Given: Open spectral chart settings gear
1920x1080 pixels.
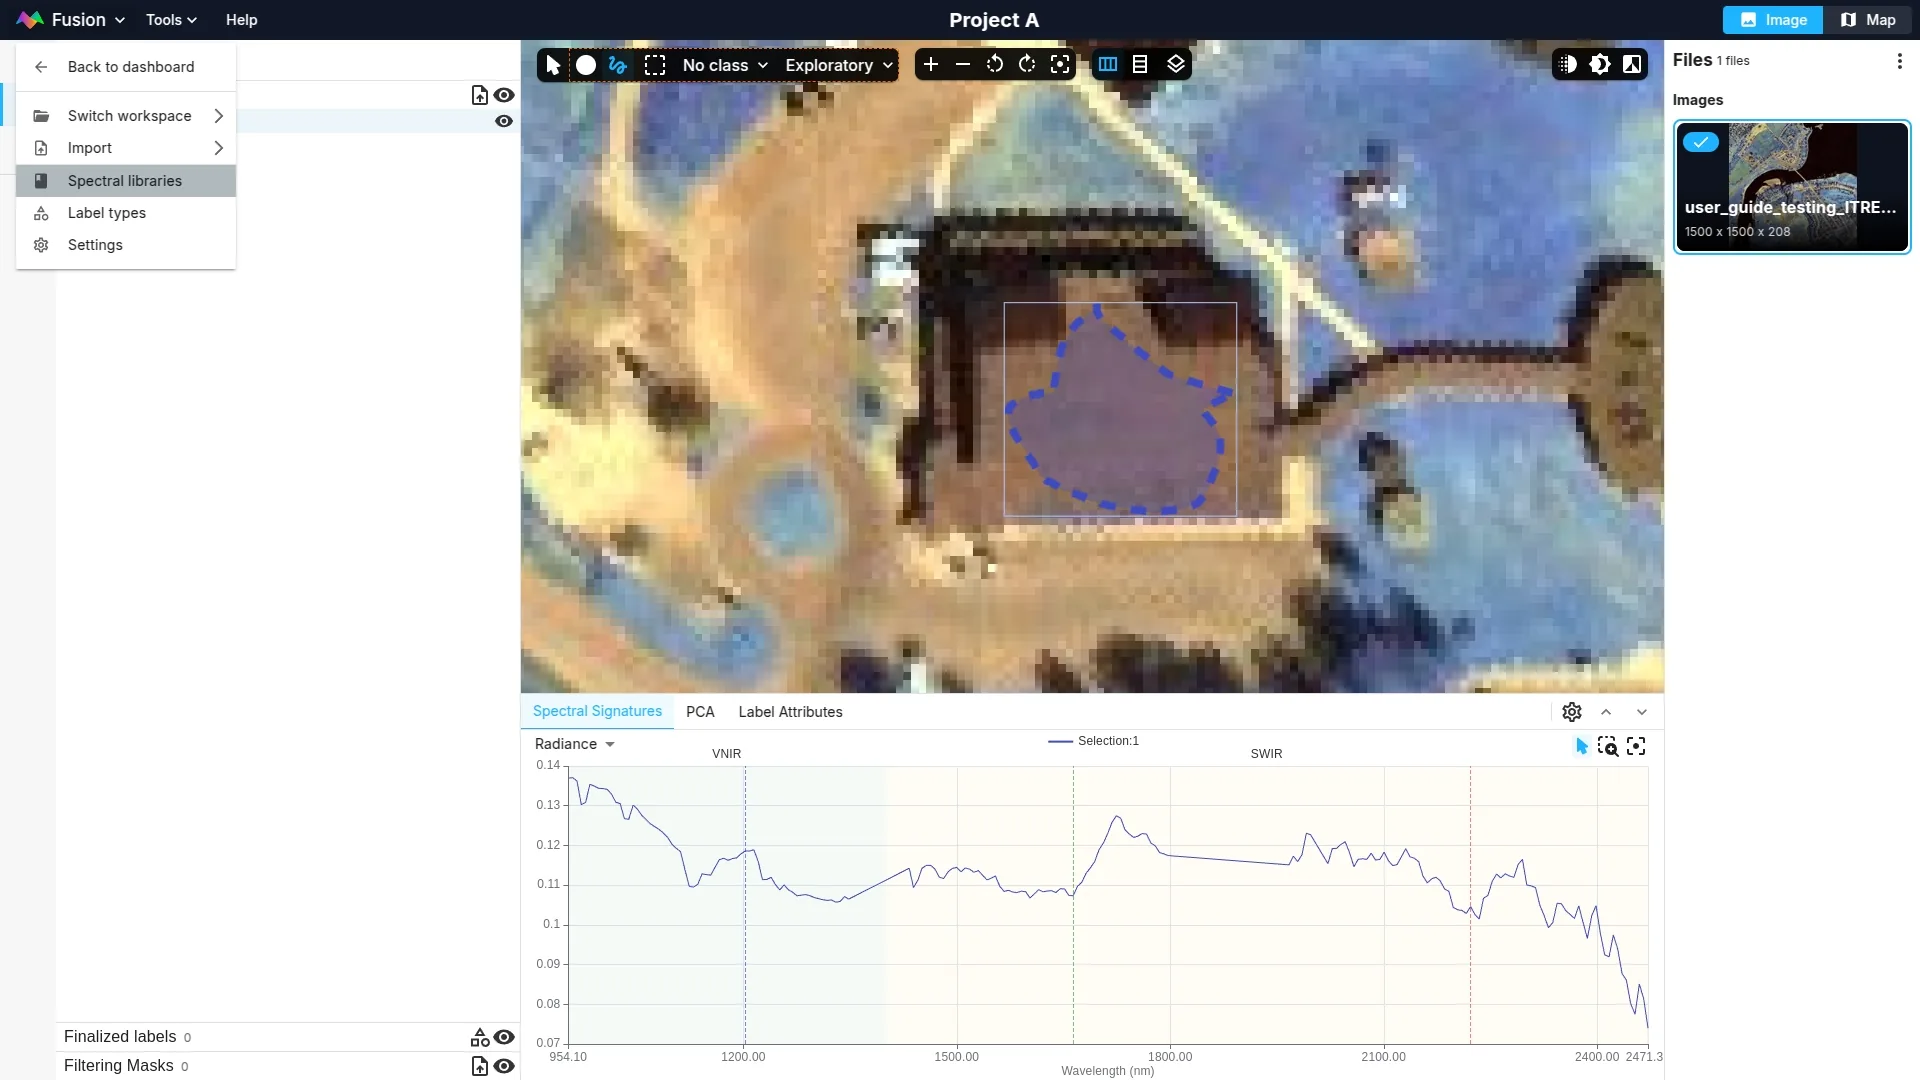Looking at the screenshot, I should tap(1572, 712).
